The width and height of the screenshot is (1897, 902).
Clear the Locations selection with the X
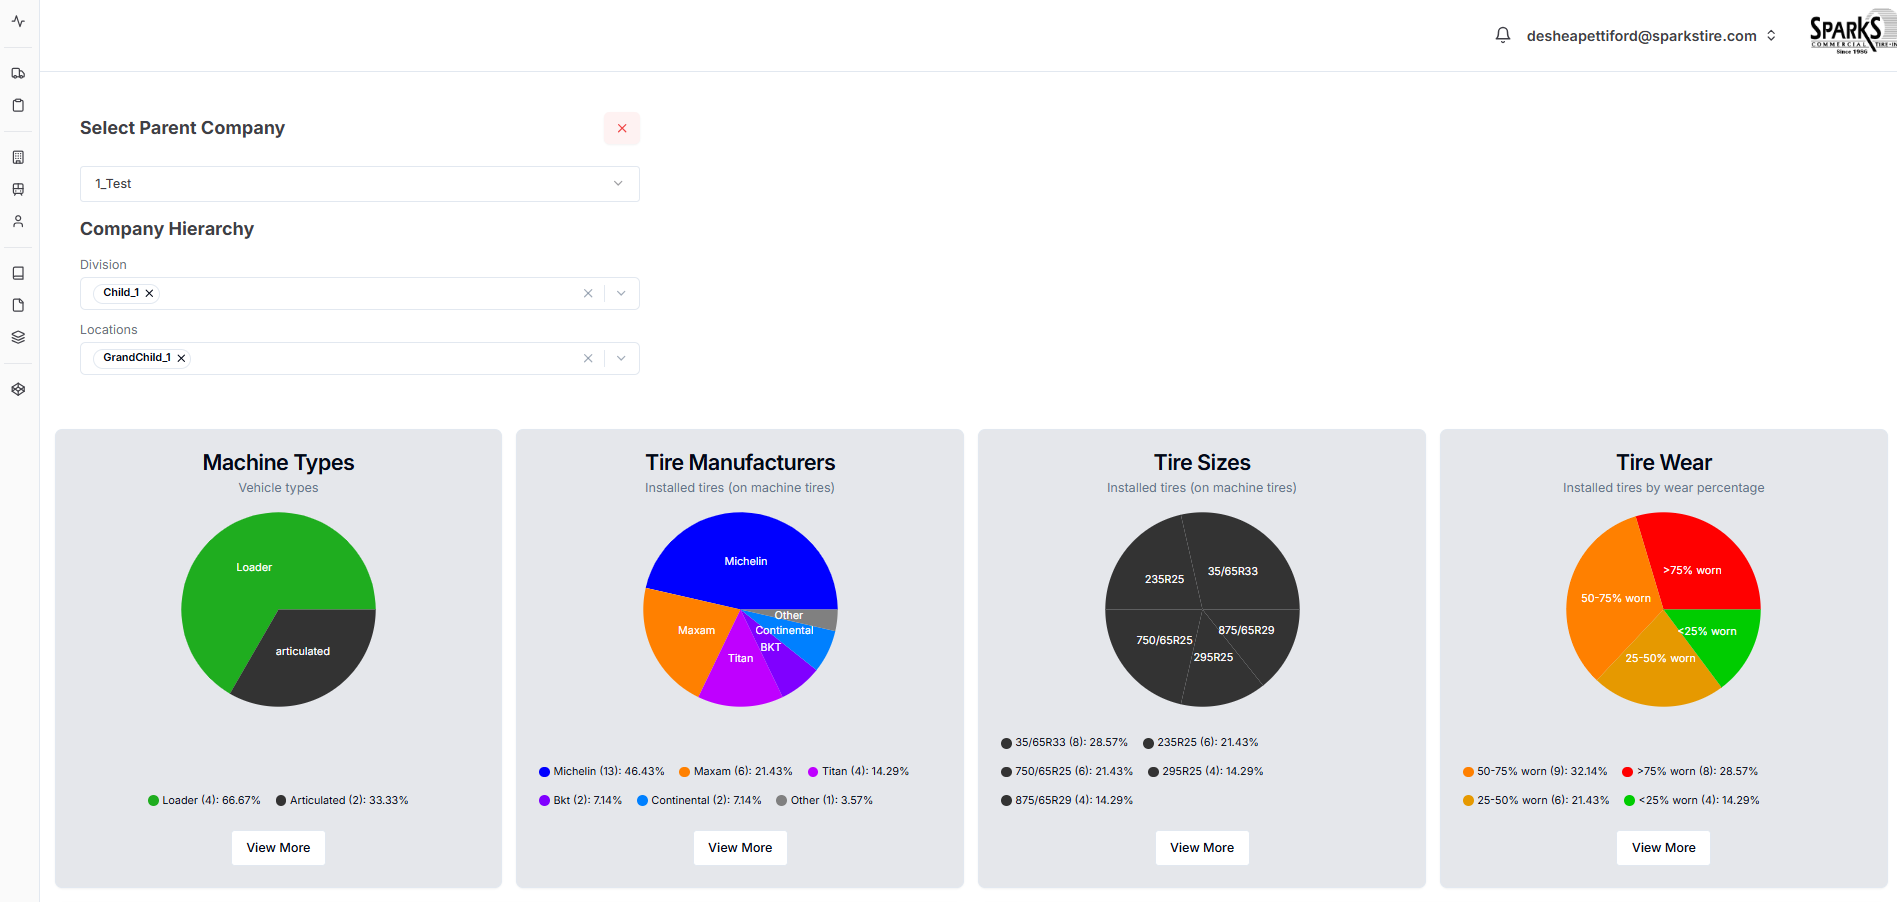click(588, 357)
